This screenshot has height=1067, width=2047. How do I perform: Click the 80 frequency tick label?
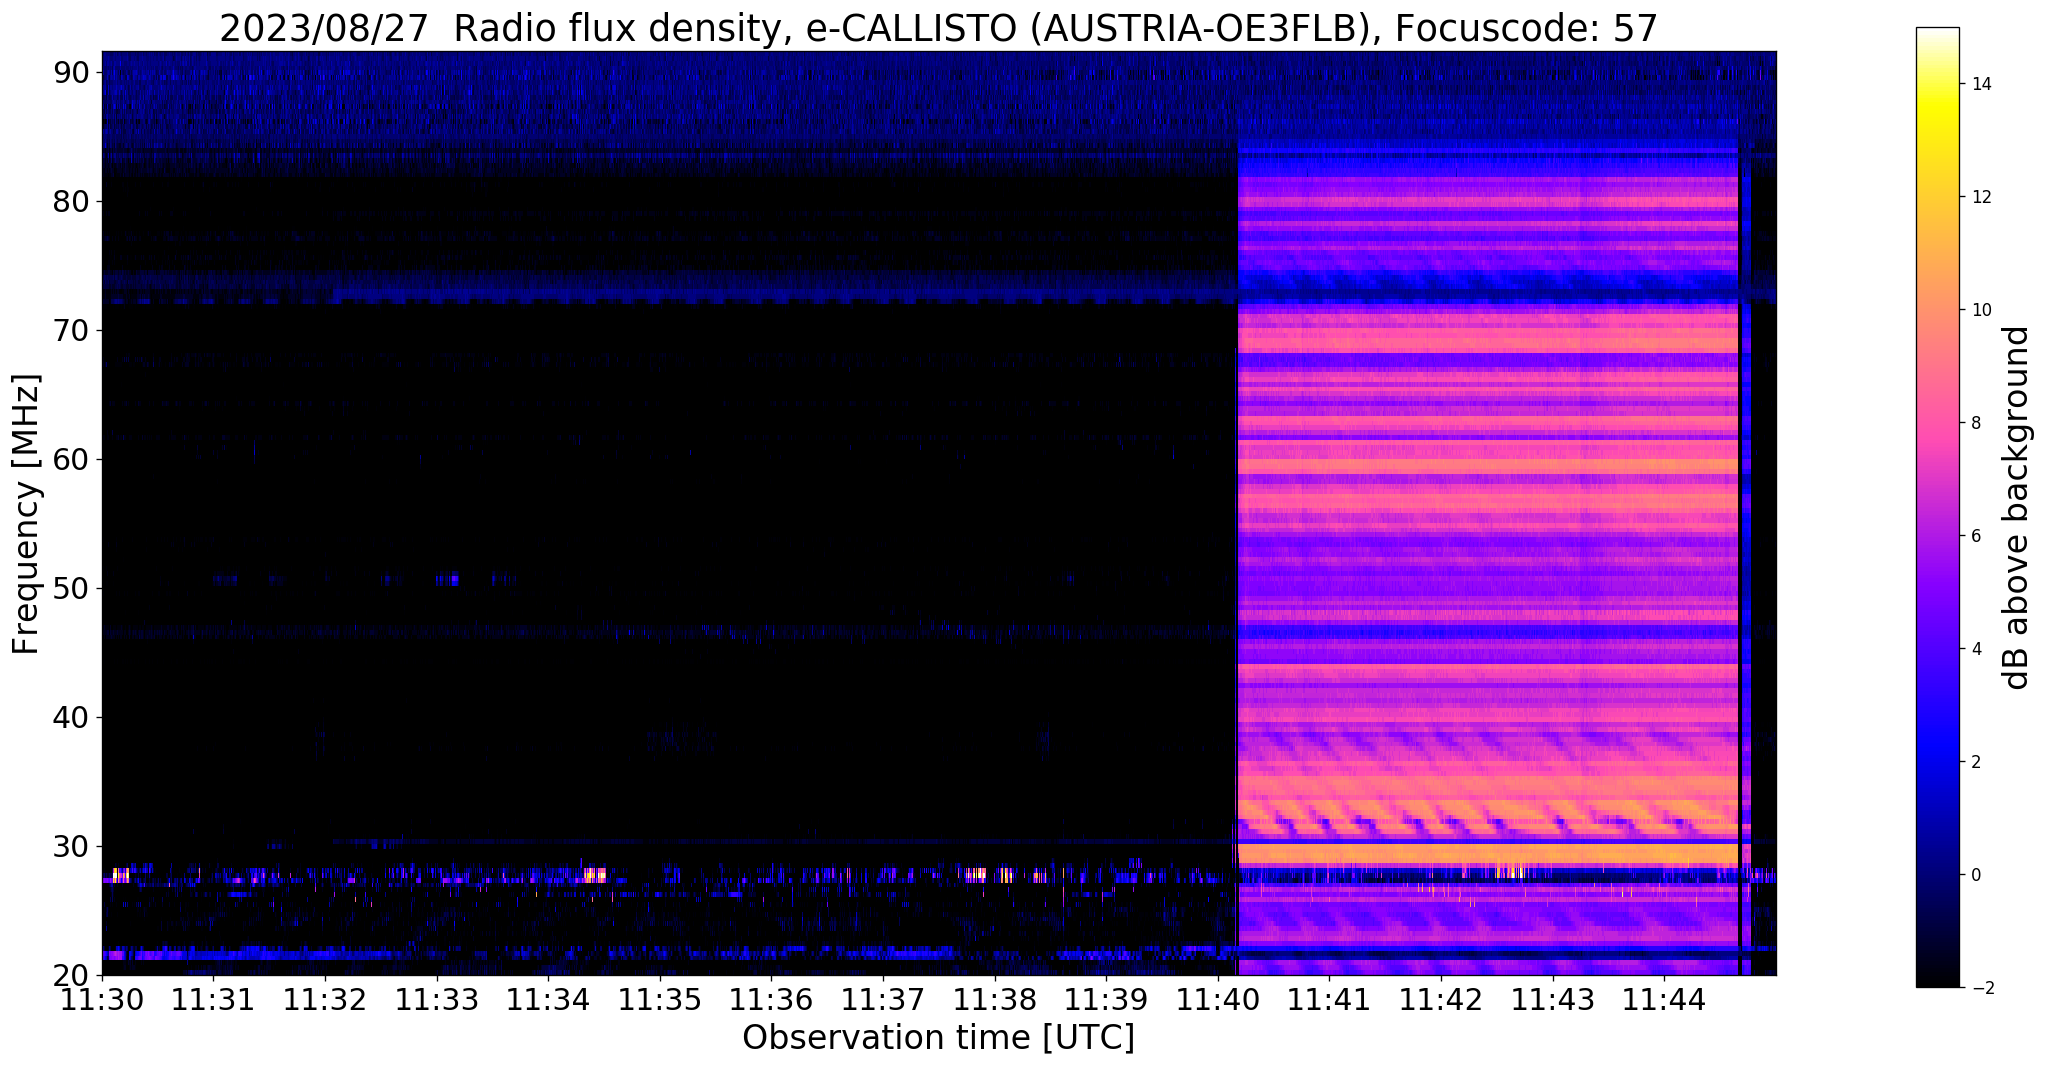click(72, 201)
